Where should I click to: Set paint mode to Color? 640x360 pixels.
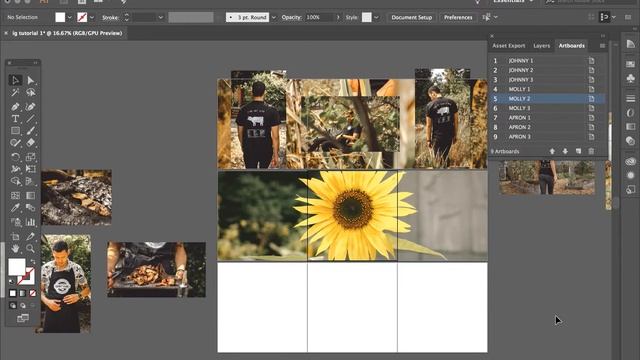pos(13,293)
